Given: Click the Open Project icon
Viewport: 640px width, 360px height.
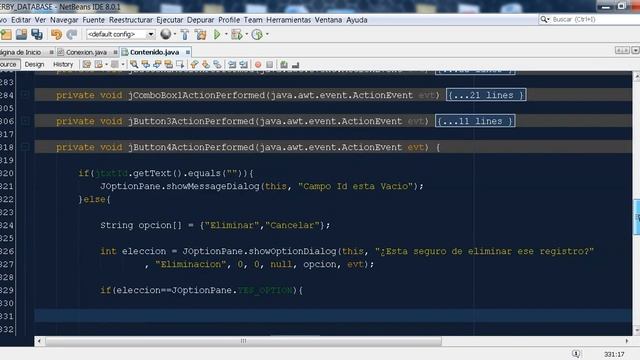Looking at the screenshot, I should click(21, 35).
